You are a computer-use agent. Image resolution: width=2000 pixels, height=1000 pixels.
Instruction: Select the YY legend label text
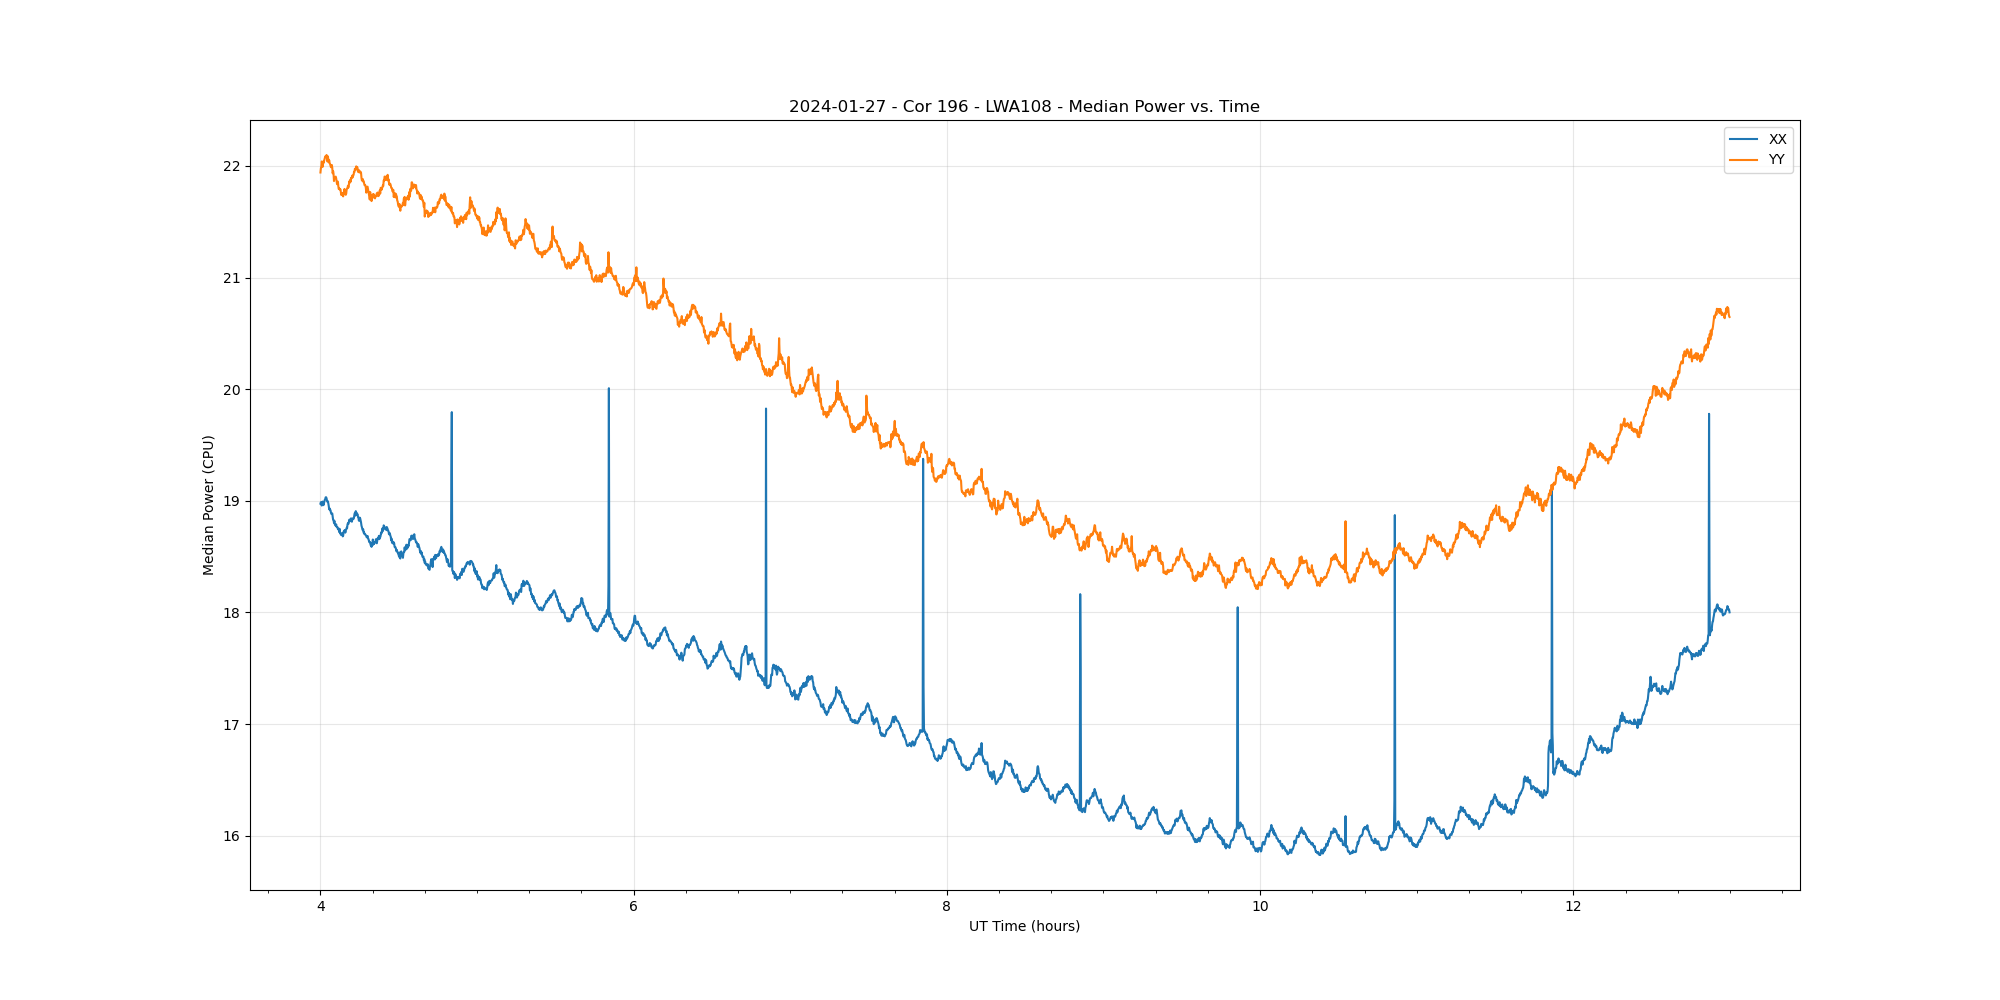pos(1777,160)
